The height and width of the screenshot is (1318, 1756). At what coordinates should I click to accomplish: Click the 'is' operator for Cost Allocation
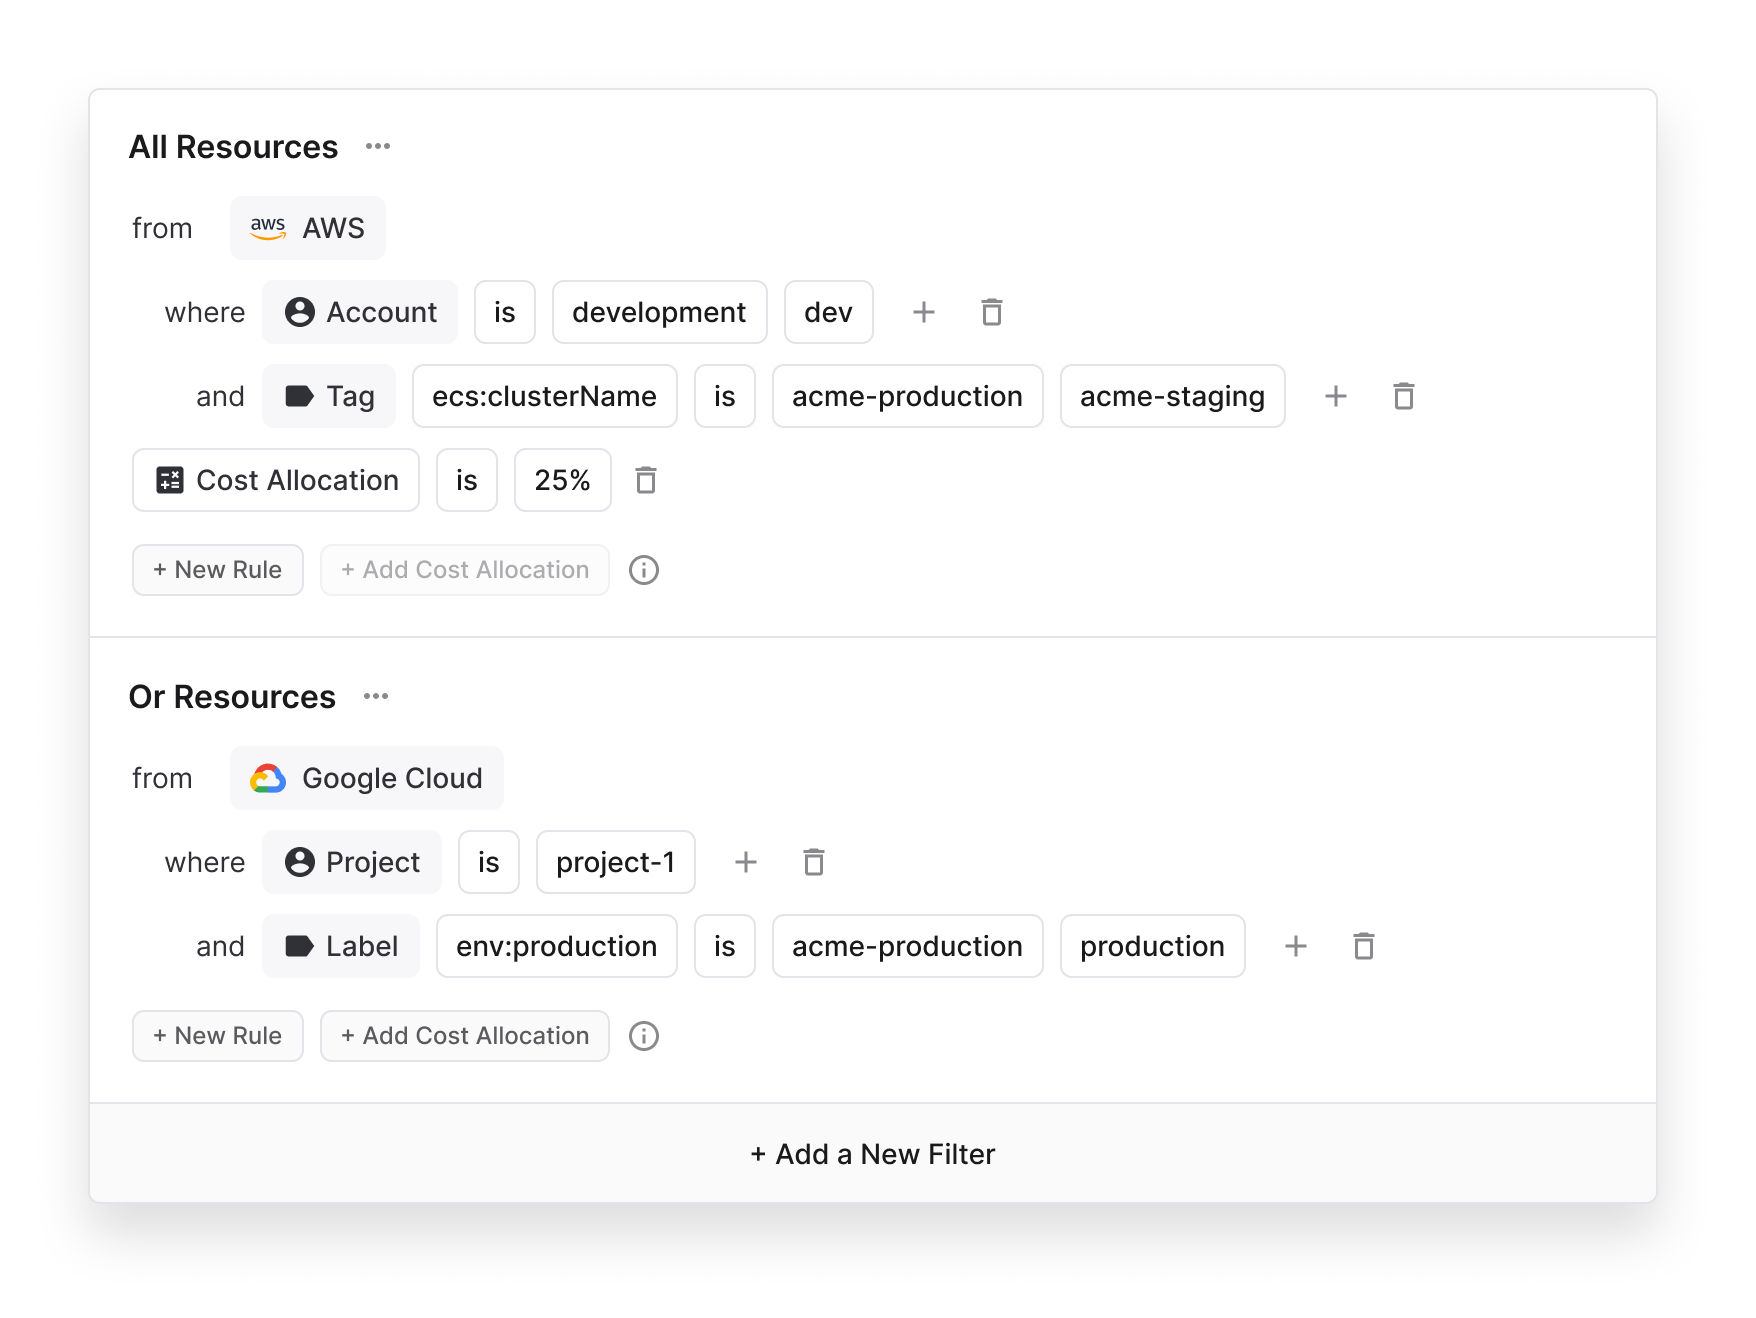tap(466, 481)
